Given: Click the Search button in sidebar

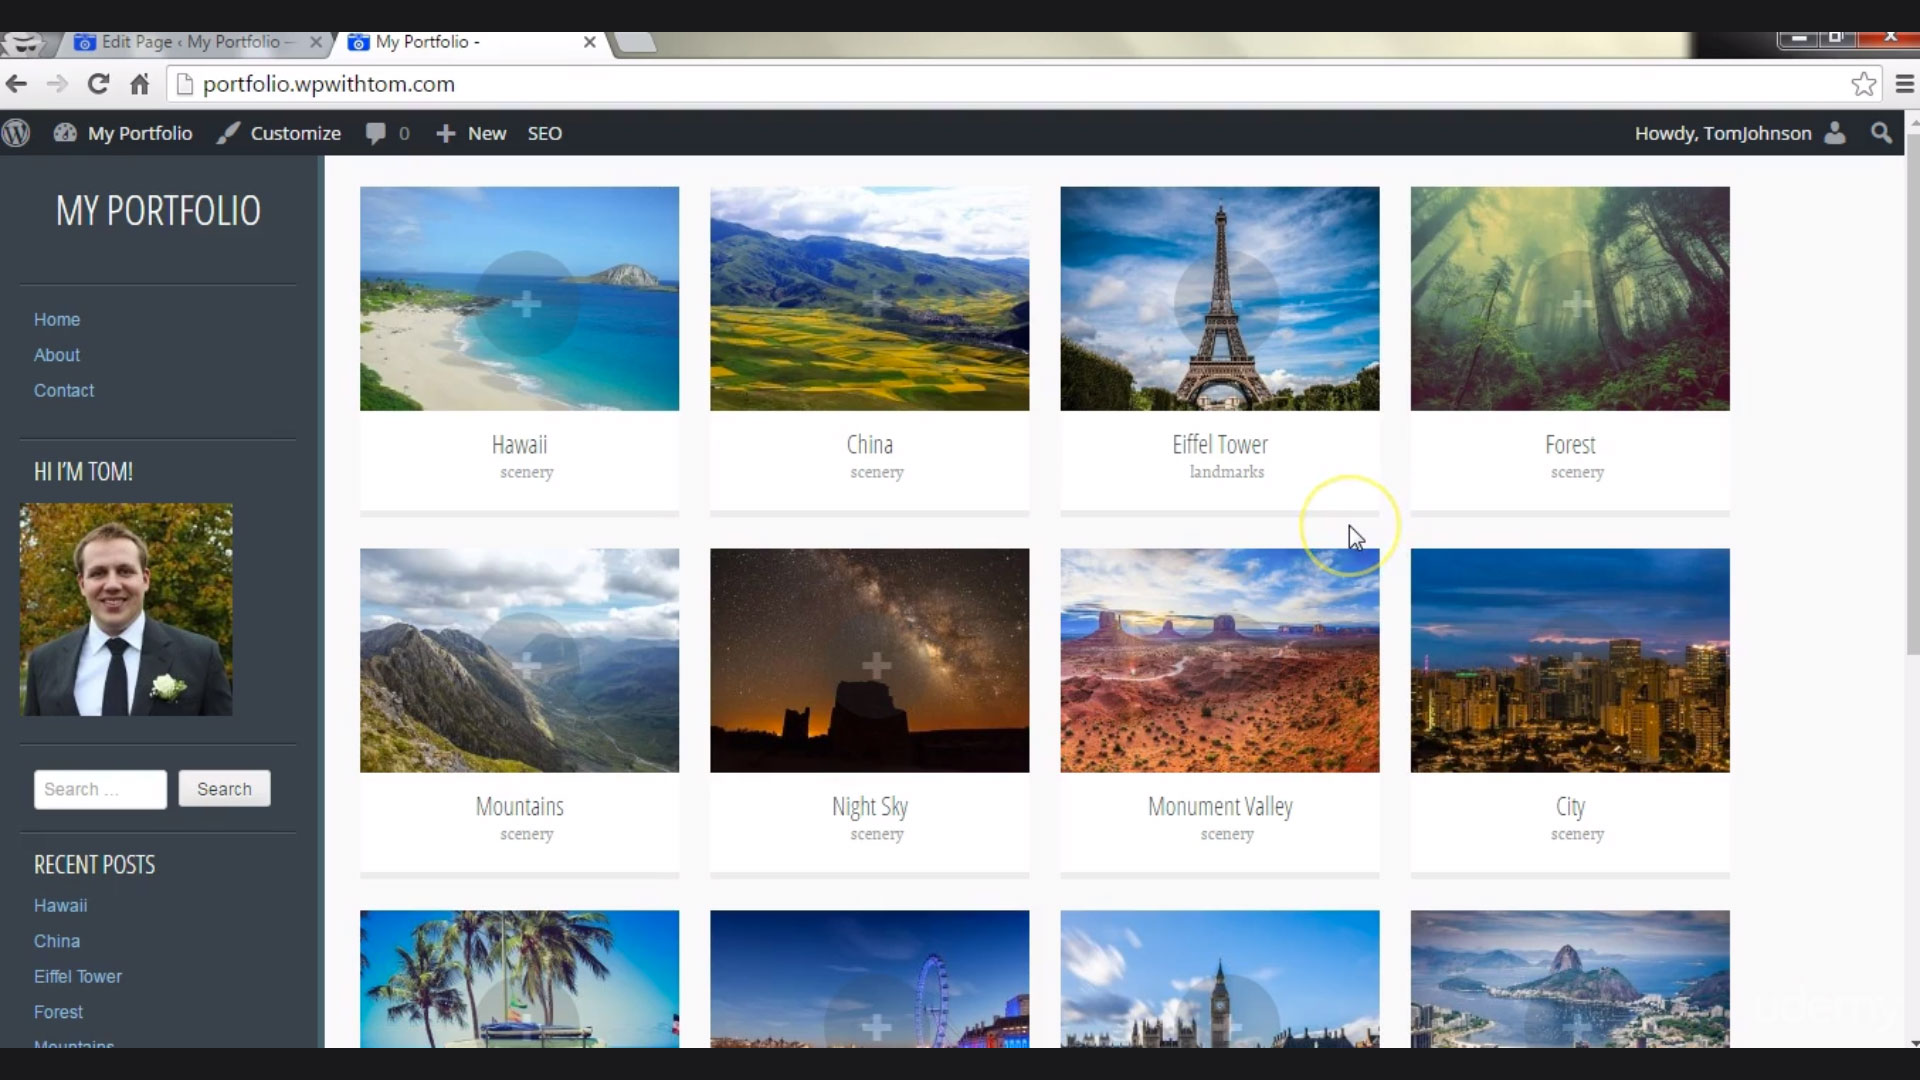Looking at the screenshot, I should coord(224,789).
